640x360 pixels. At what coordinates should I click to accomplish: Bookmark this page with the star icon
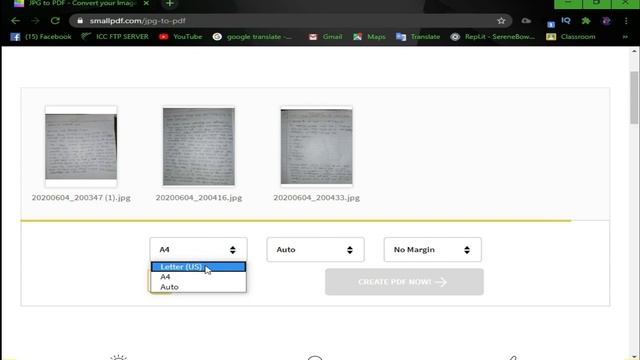point(501,21)
